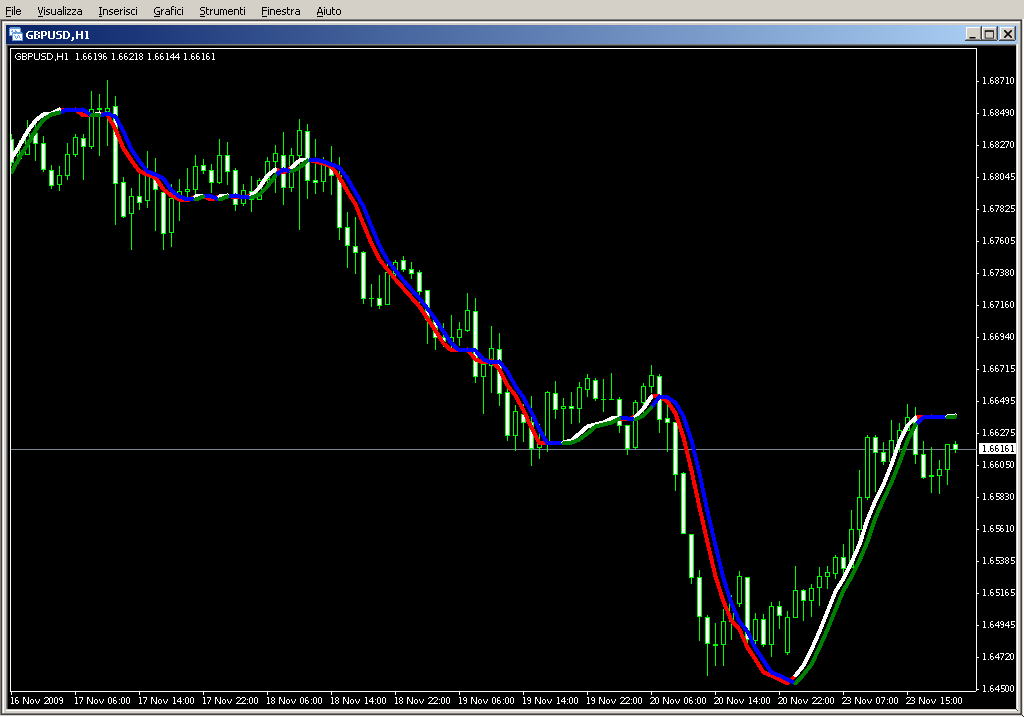Click the 18 Nov 06:00 time label
Screen dimensions: 1024x717
point(294,701)
